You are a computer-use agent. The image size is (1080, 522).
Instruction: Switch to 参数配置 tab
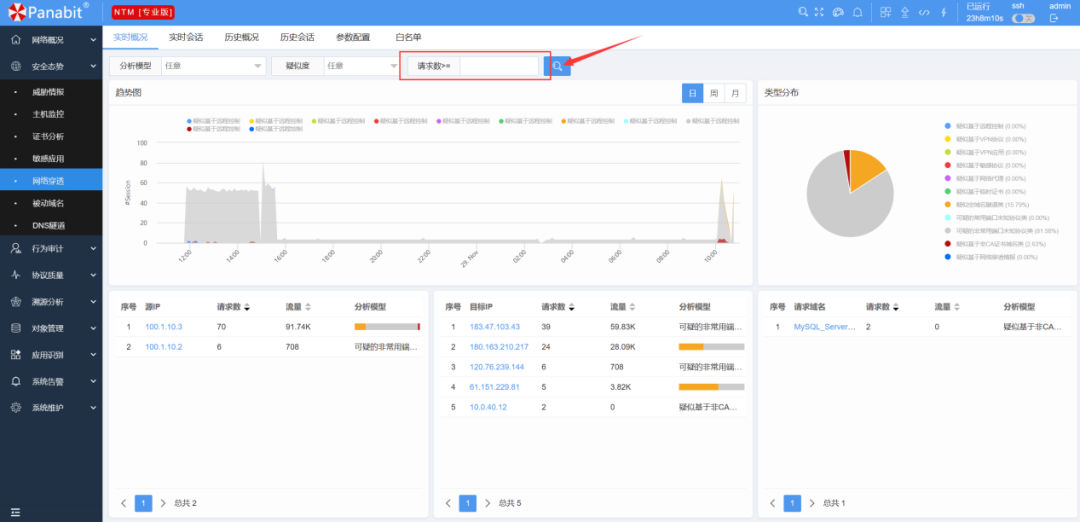[353, 37]
